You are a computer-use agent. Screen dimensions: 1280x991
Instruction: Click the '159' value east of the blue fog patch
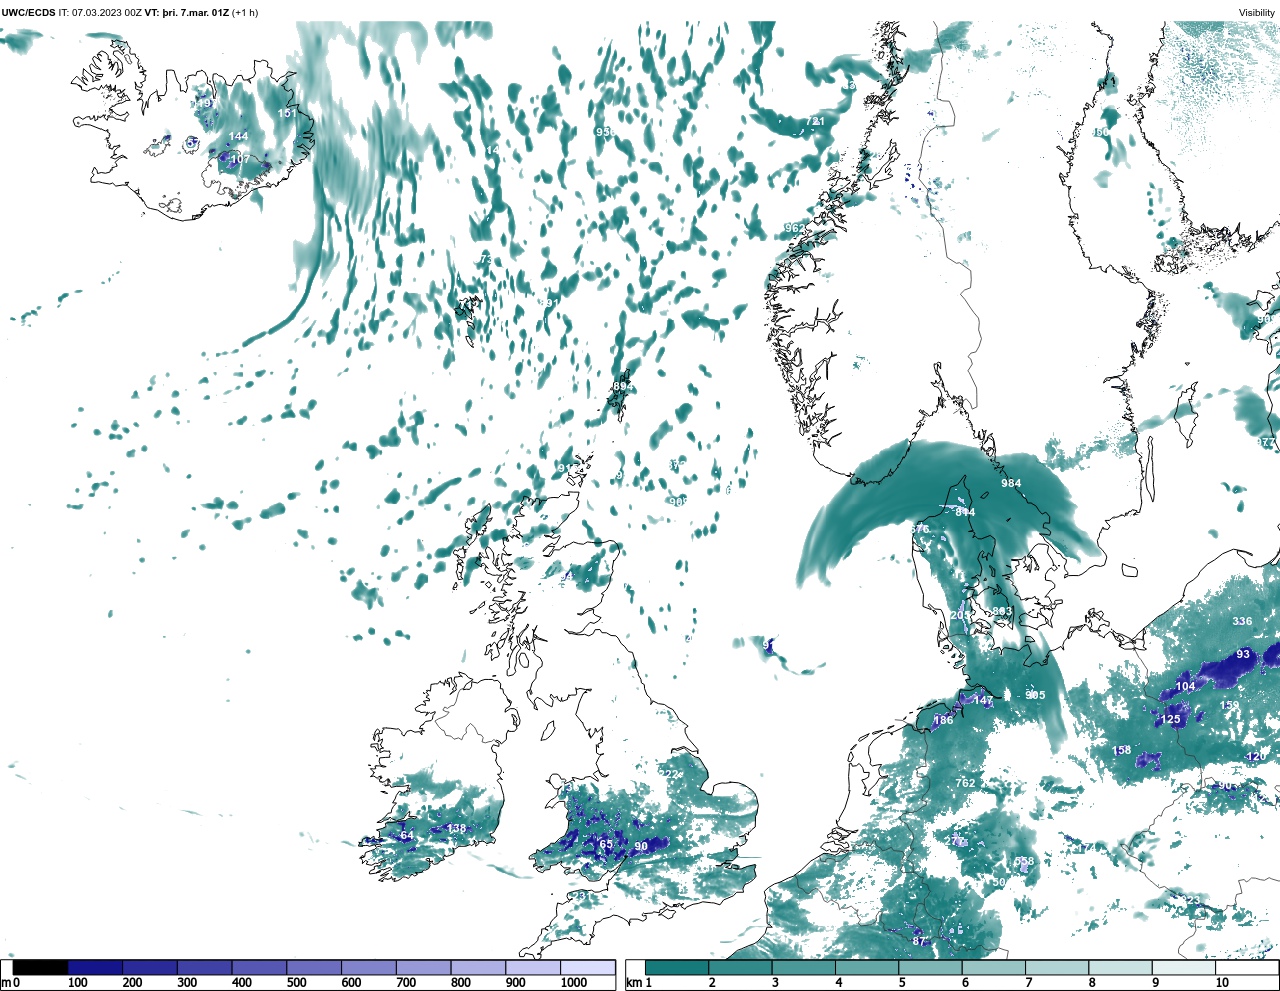pyautogui.click(x=1229, y=705)
